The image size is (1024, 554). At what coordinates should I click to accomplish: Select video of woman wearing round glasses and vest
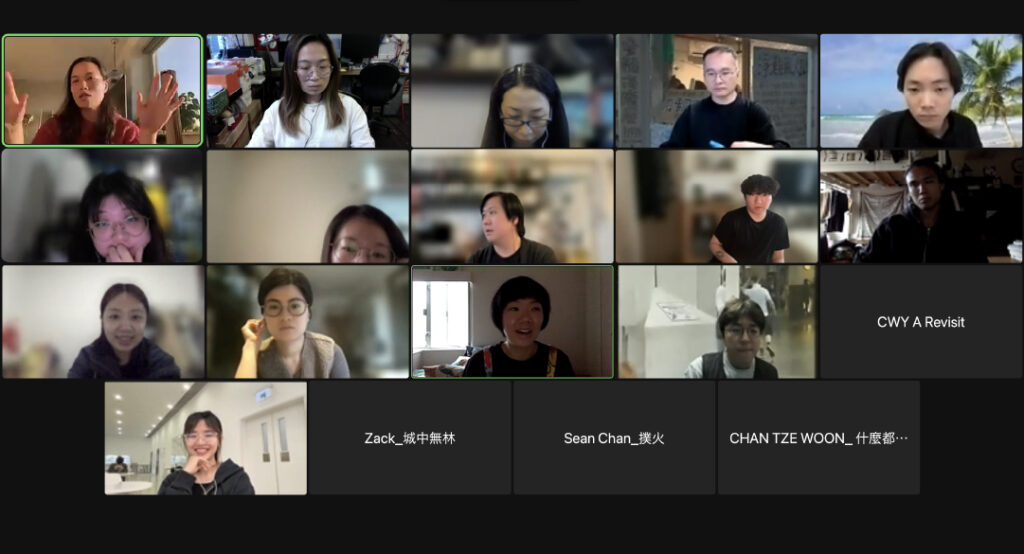tap(308, 321)
